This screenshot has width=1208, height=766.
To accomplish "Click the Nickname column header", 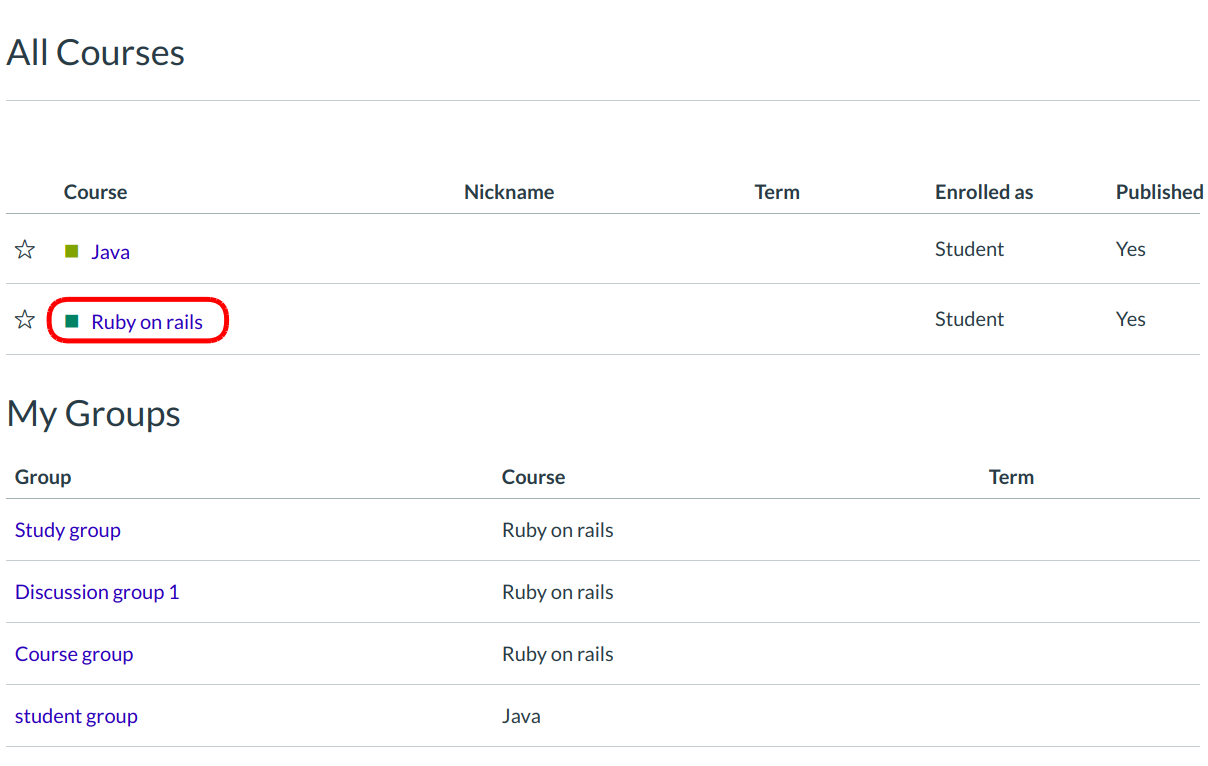I will (x=509, y=192).
